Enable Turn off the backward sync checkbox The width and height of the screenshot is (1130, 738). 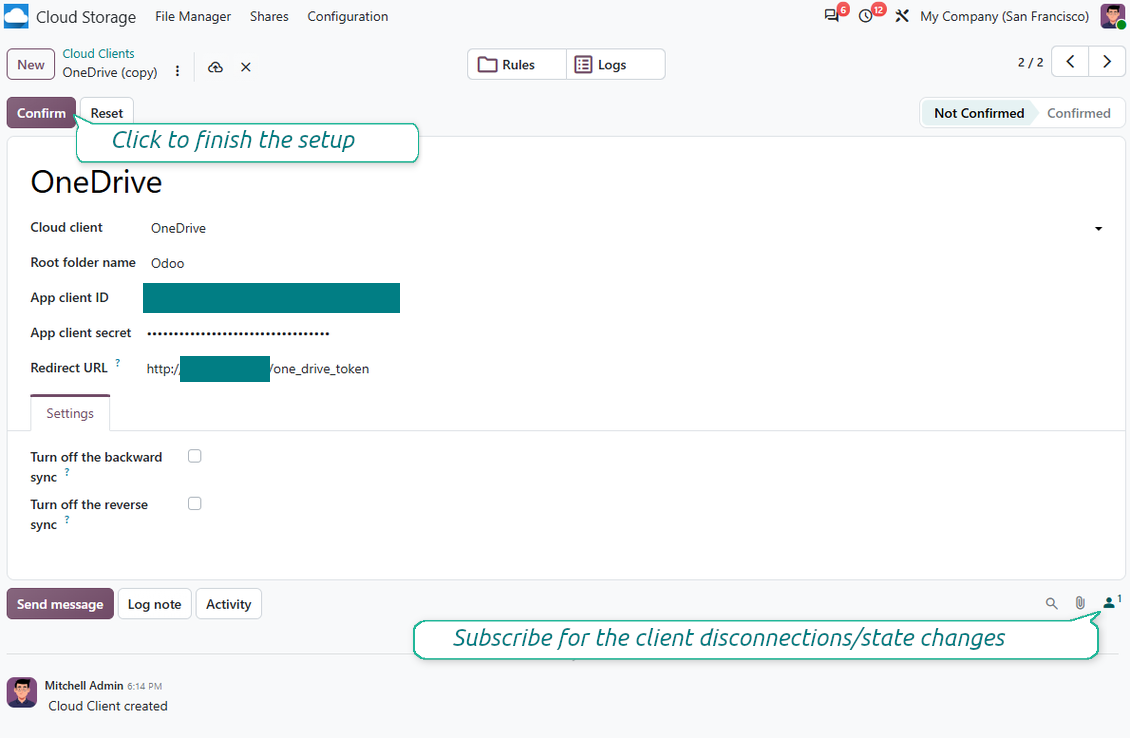(195, 456)
